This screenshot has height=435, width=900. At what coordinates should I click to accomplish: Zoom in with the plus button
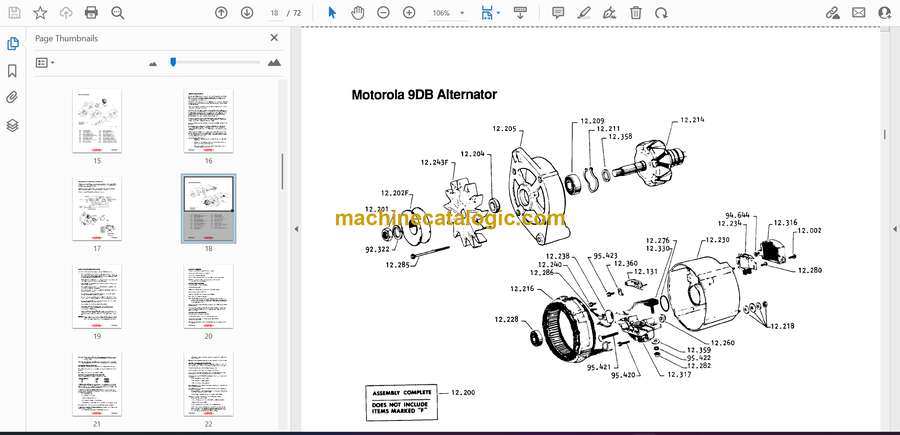409,13
